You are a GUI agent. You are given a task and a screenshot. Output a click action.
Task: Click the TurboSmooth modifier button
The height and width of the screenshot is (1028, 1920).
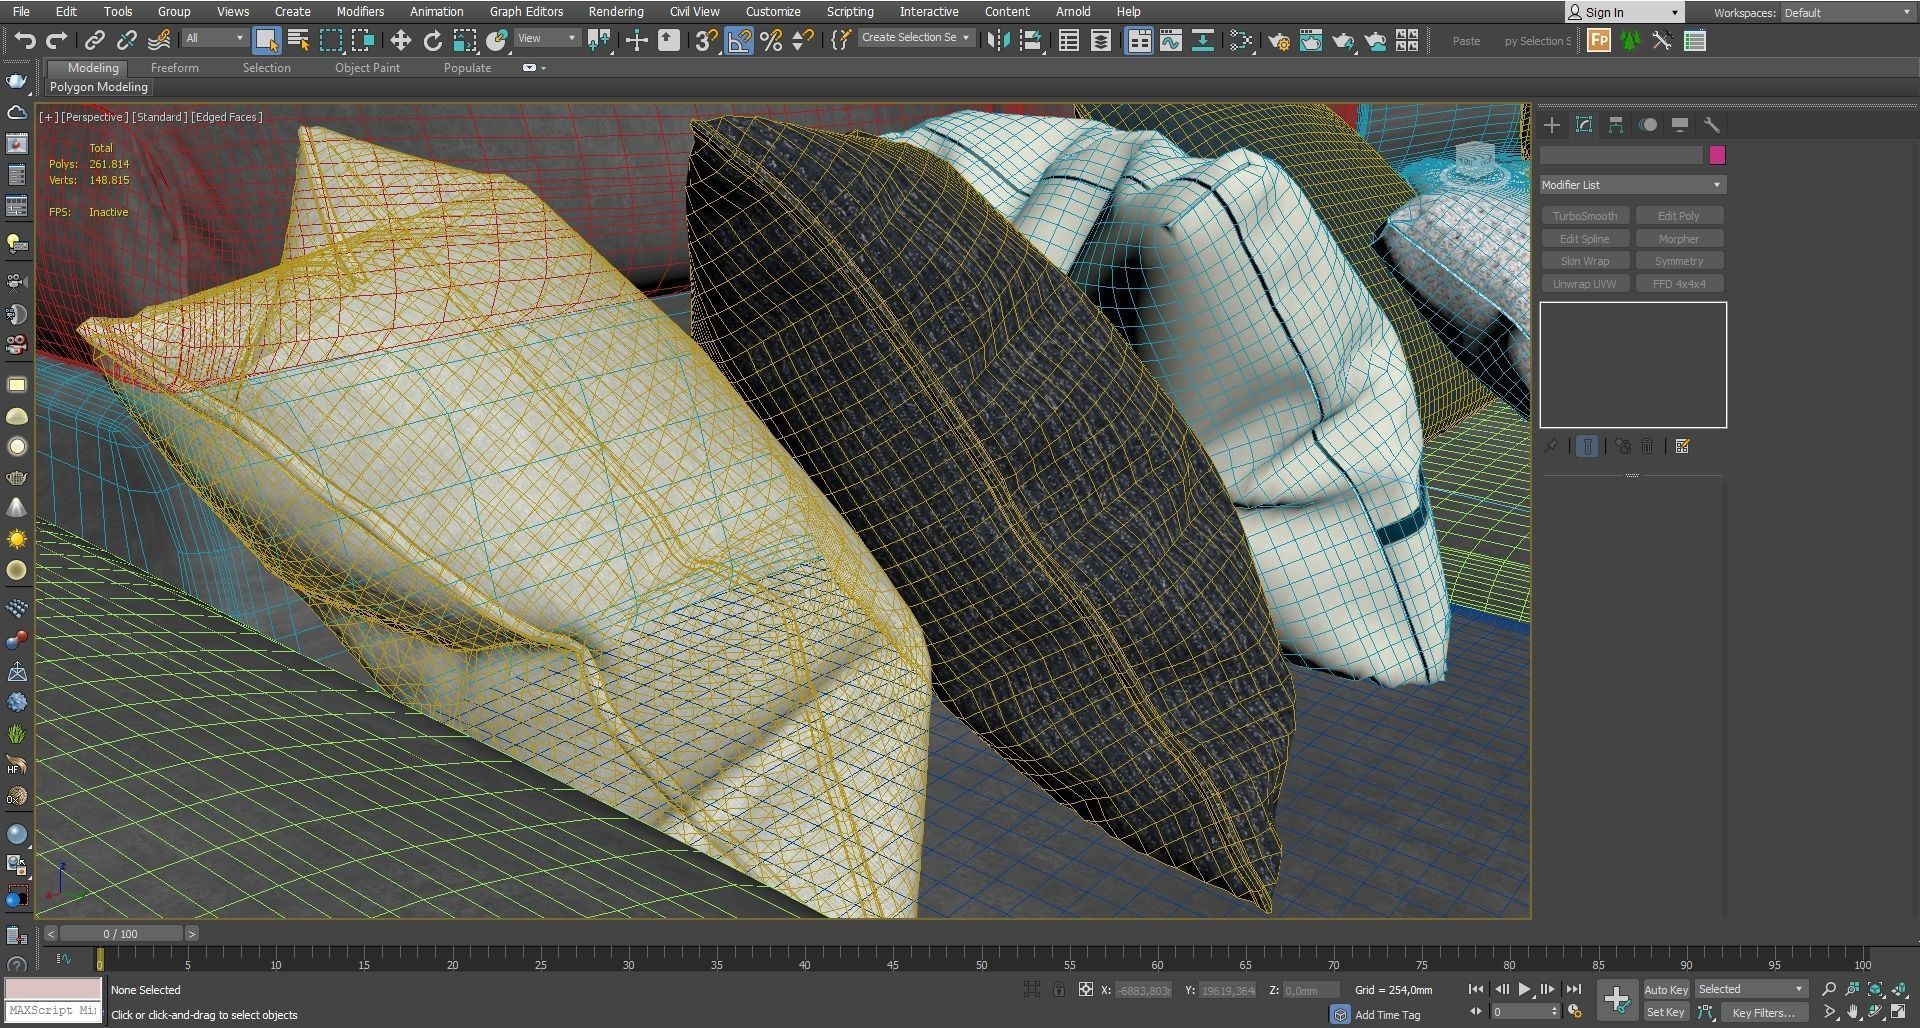[1585, 216]
